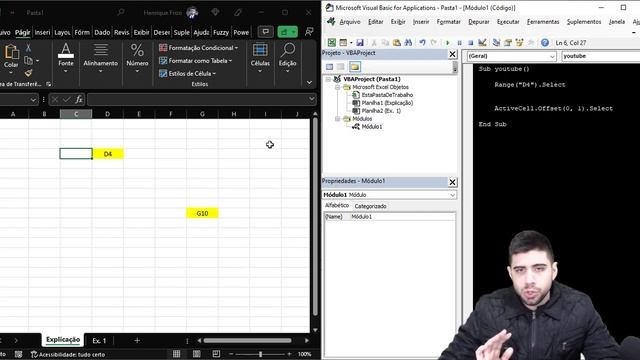Expand the Fonte group dropdown
The height and width of the screenshot is (360, 640).
[66, 71]
